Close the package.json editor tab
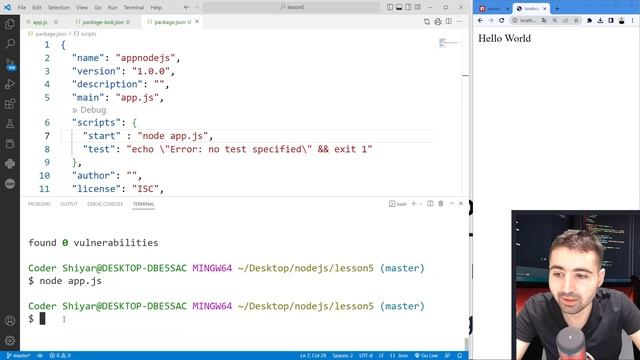 click(197, 22)
